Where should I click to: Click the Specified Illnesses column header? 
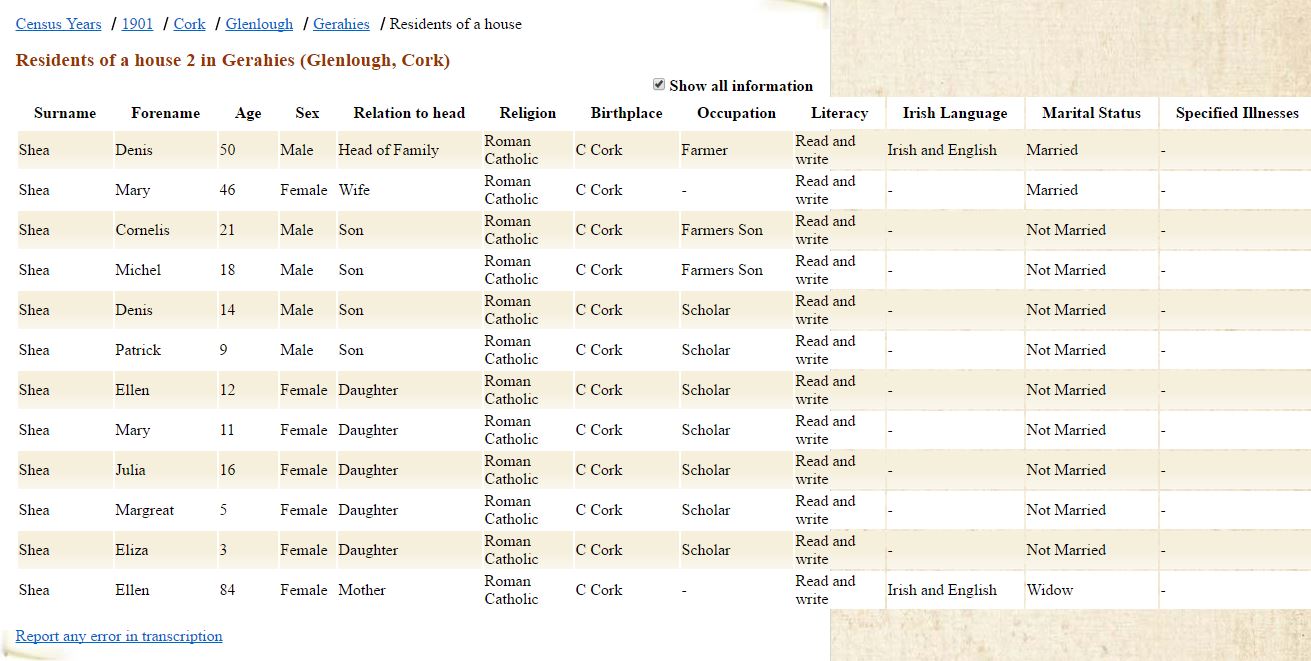point(1237,113)
